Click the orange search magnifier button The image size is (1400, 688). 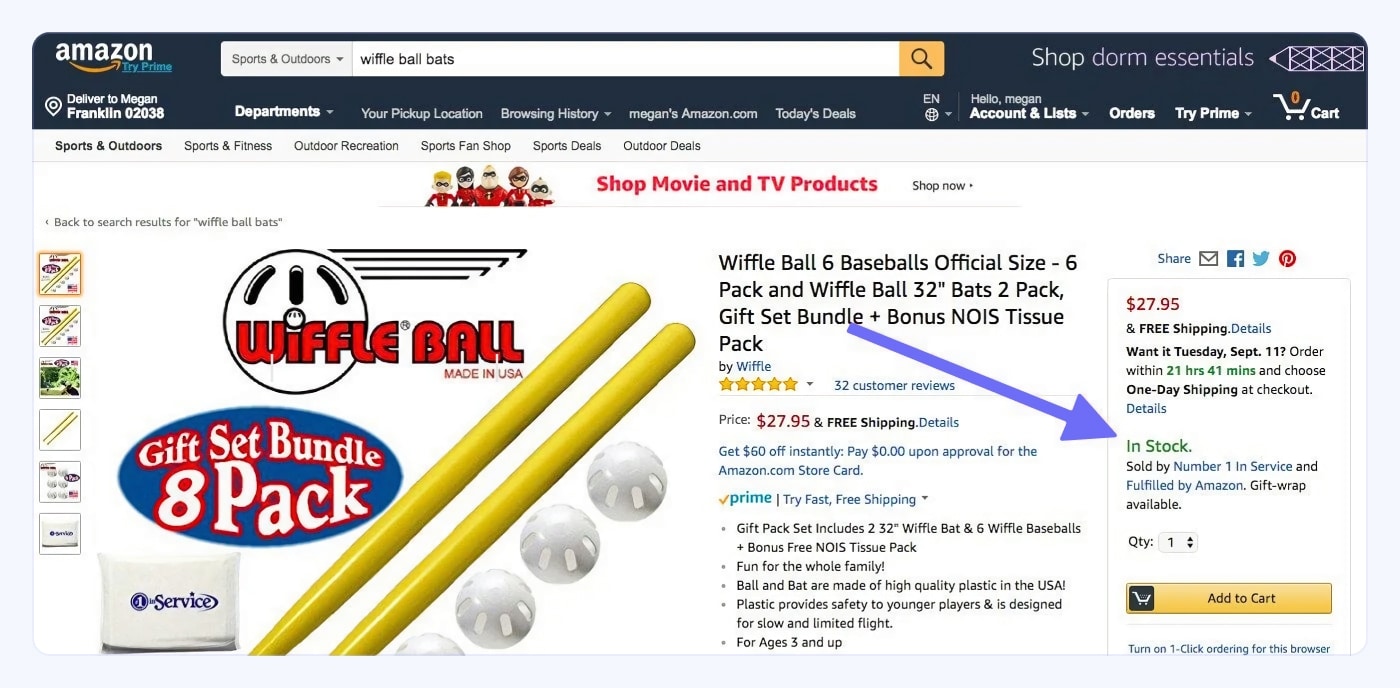coord(921,59)
